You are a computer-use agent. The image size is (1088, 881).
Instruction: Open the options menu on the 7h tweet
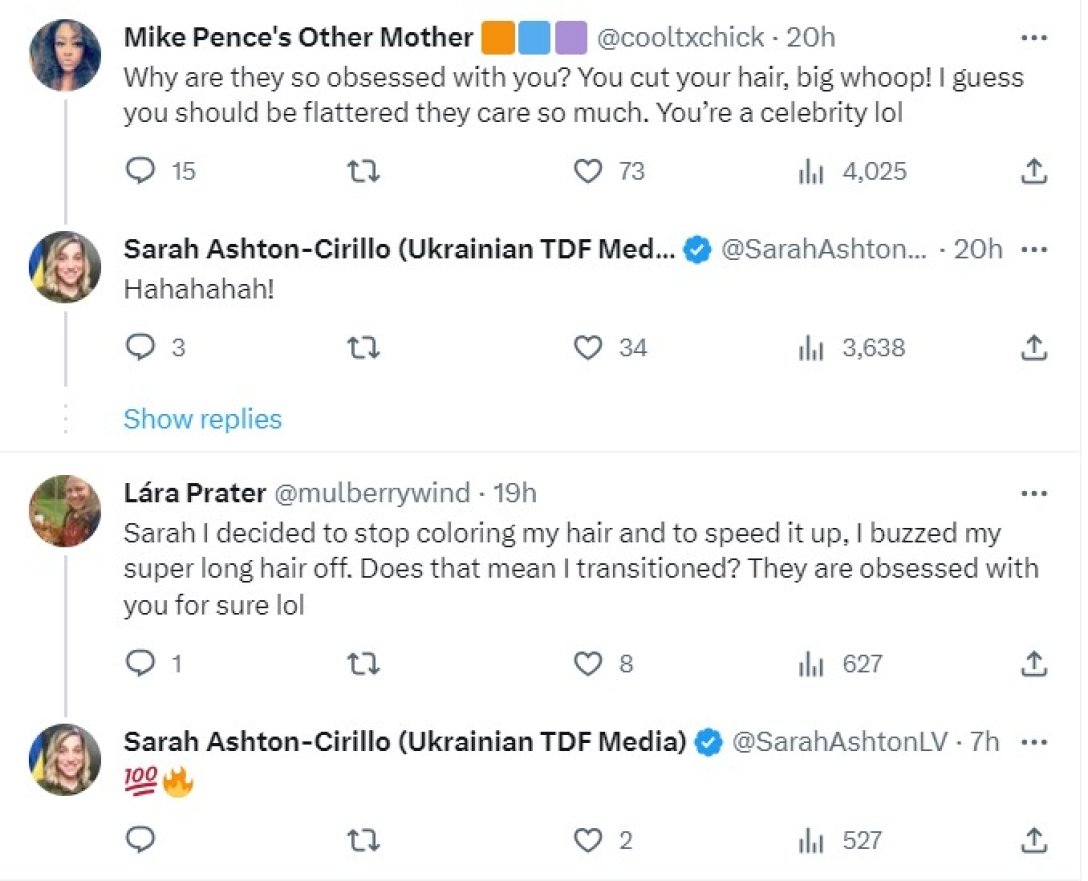(1034, 742)
